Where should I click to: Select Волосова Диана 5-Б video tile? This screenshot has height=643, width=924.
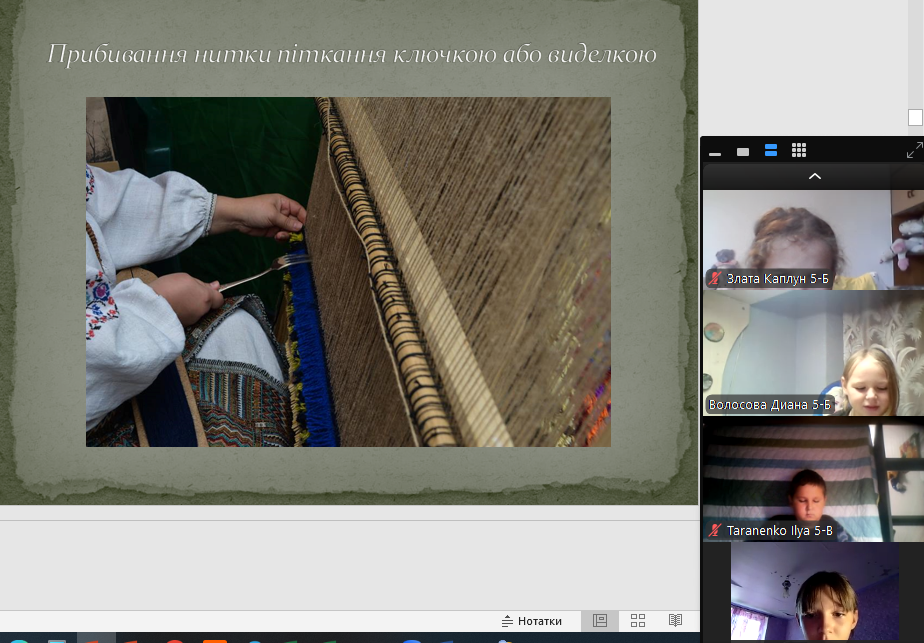[x=813, y=352]
